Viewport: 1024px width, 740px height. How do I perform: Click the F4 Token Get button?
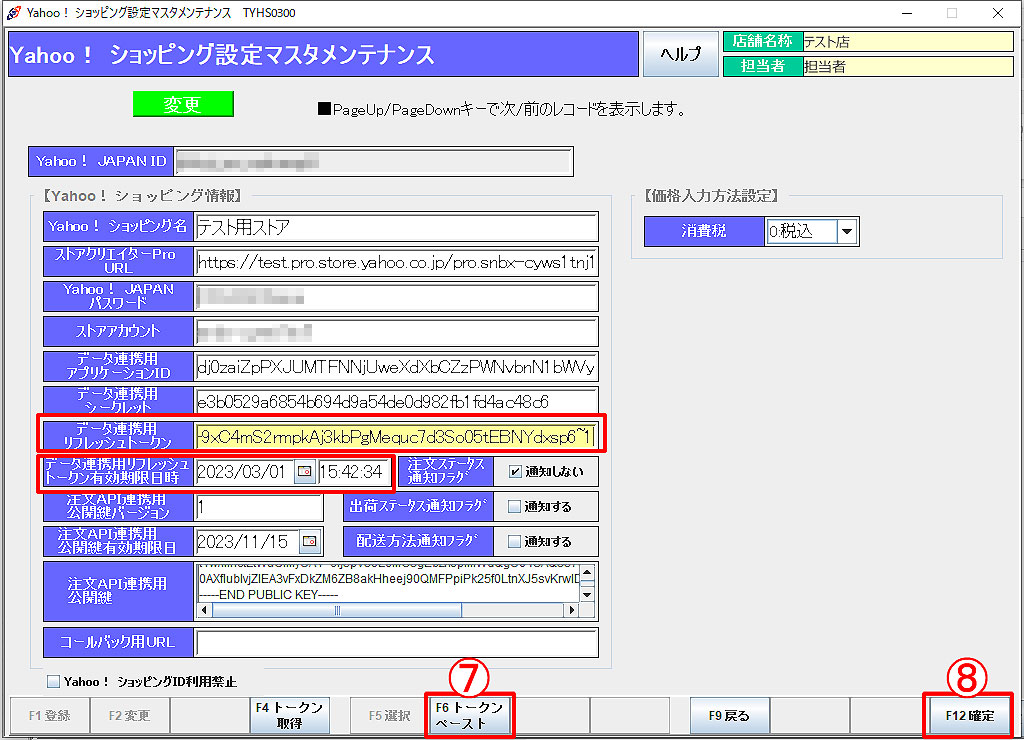point(290,715)
